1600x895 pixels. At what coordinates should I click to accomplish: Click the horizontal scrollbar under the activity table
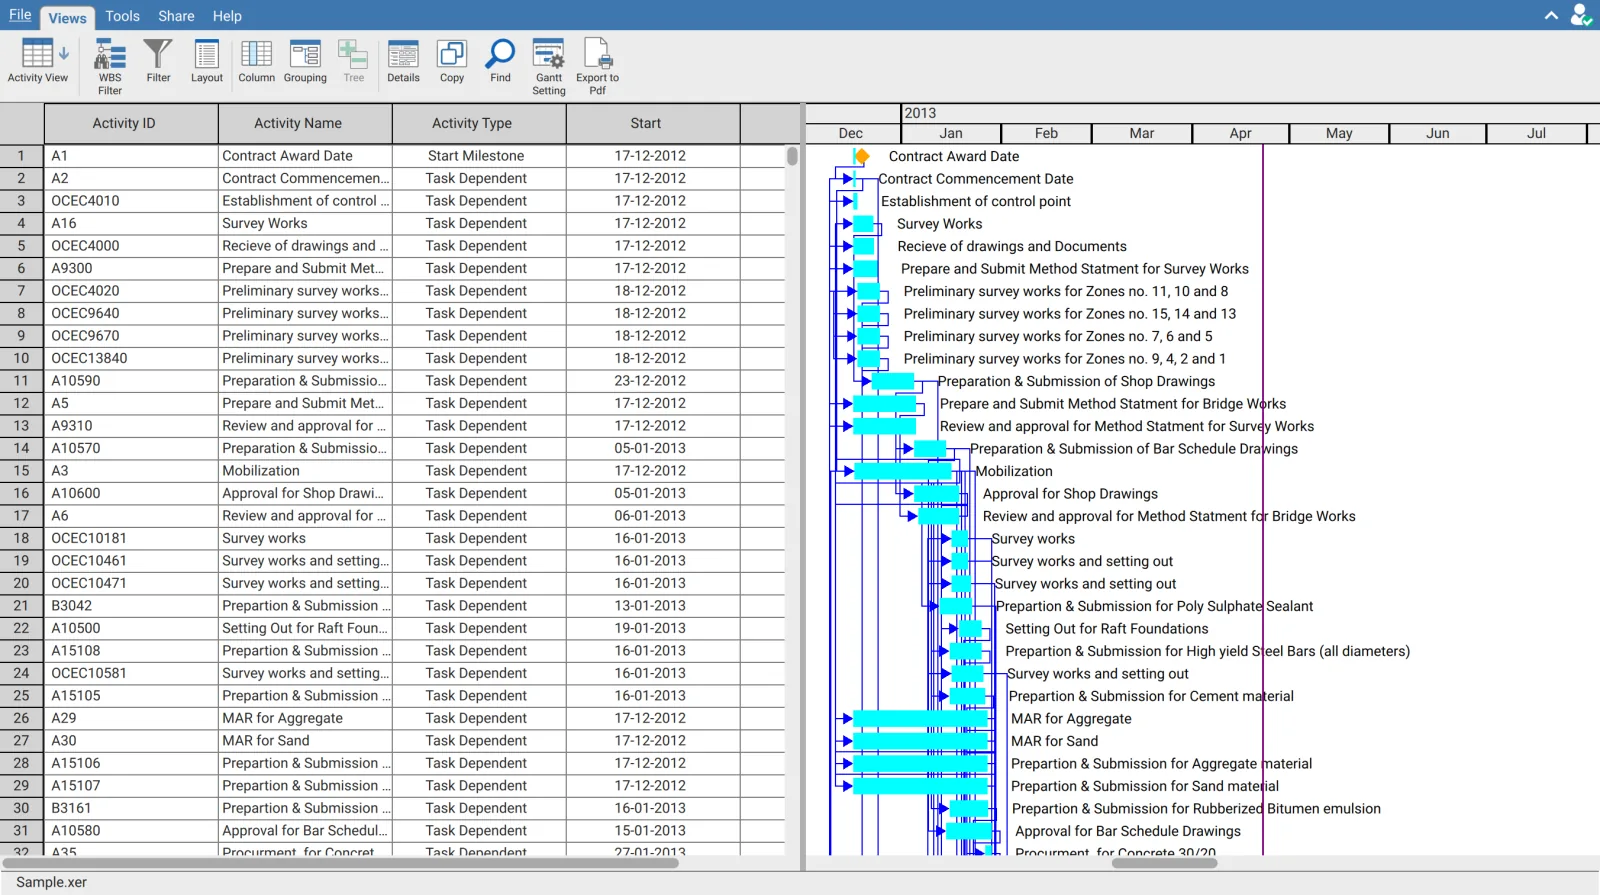click(340, 863)
